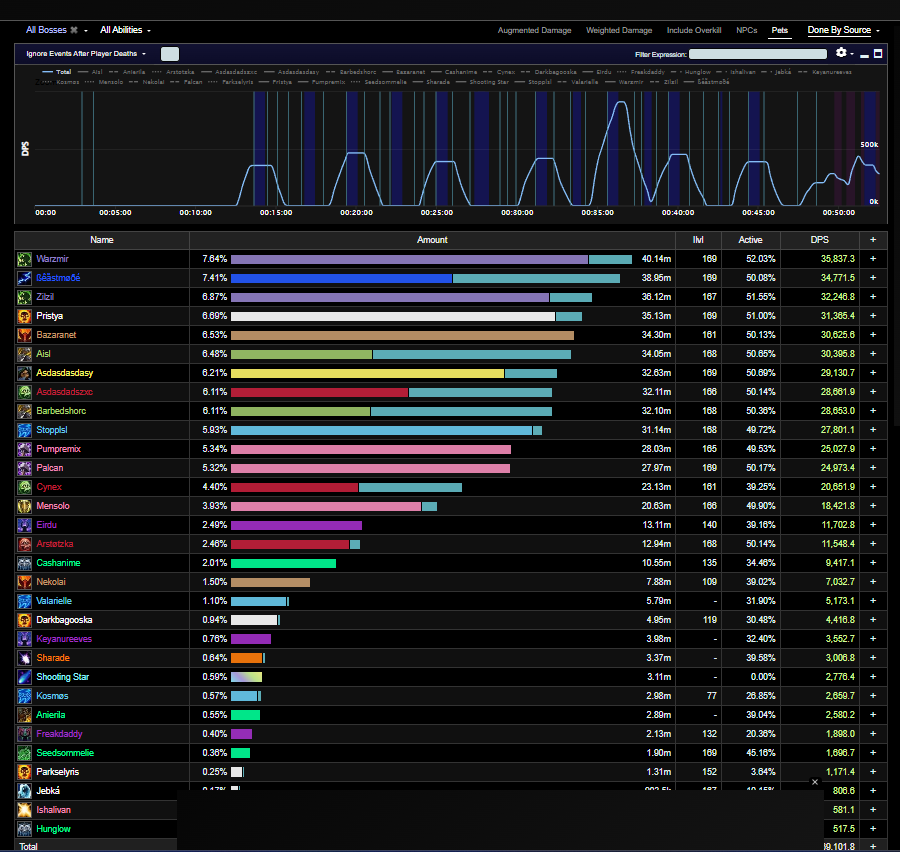Click the icon next to Ishalivan
The width and height of the screenshot is (900, 852).
24,810
